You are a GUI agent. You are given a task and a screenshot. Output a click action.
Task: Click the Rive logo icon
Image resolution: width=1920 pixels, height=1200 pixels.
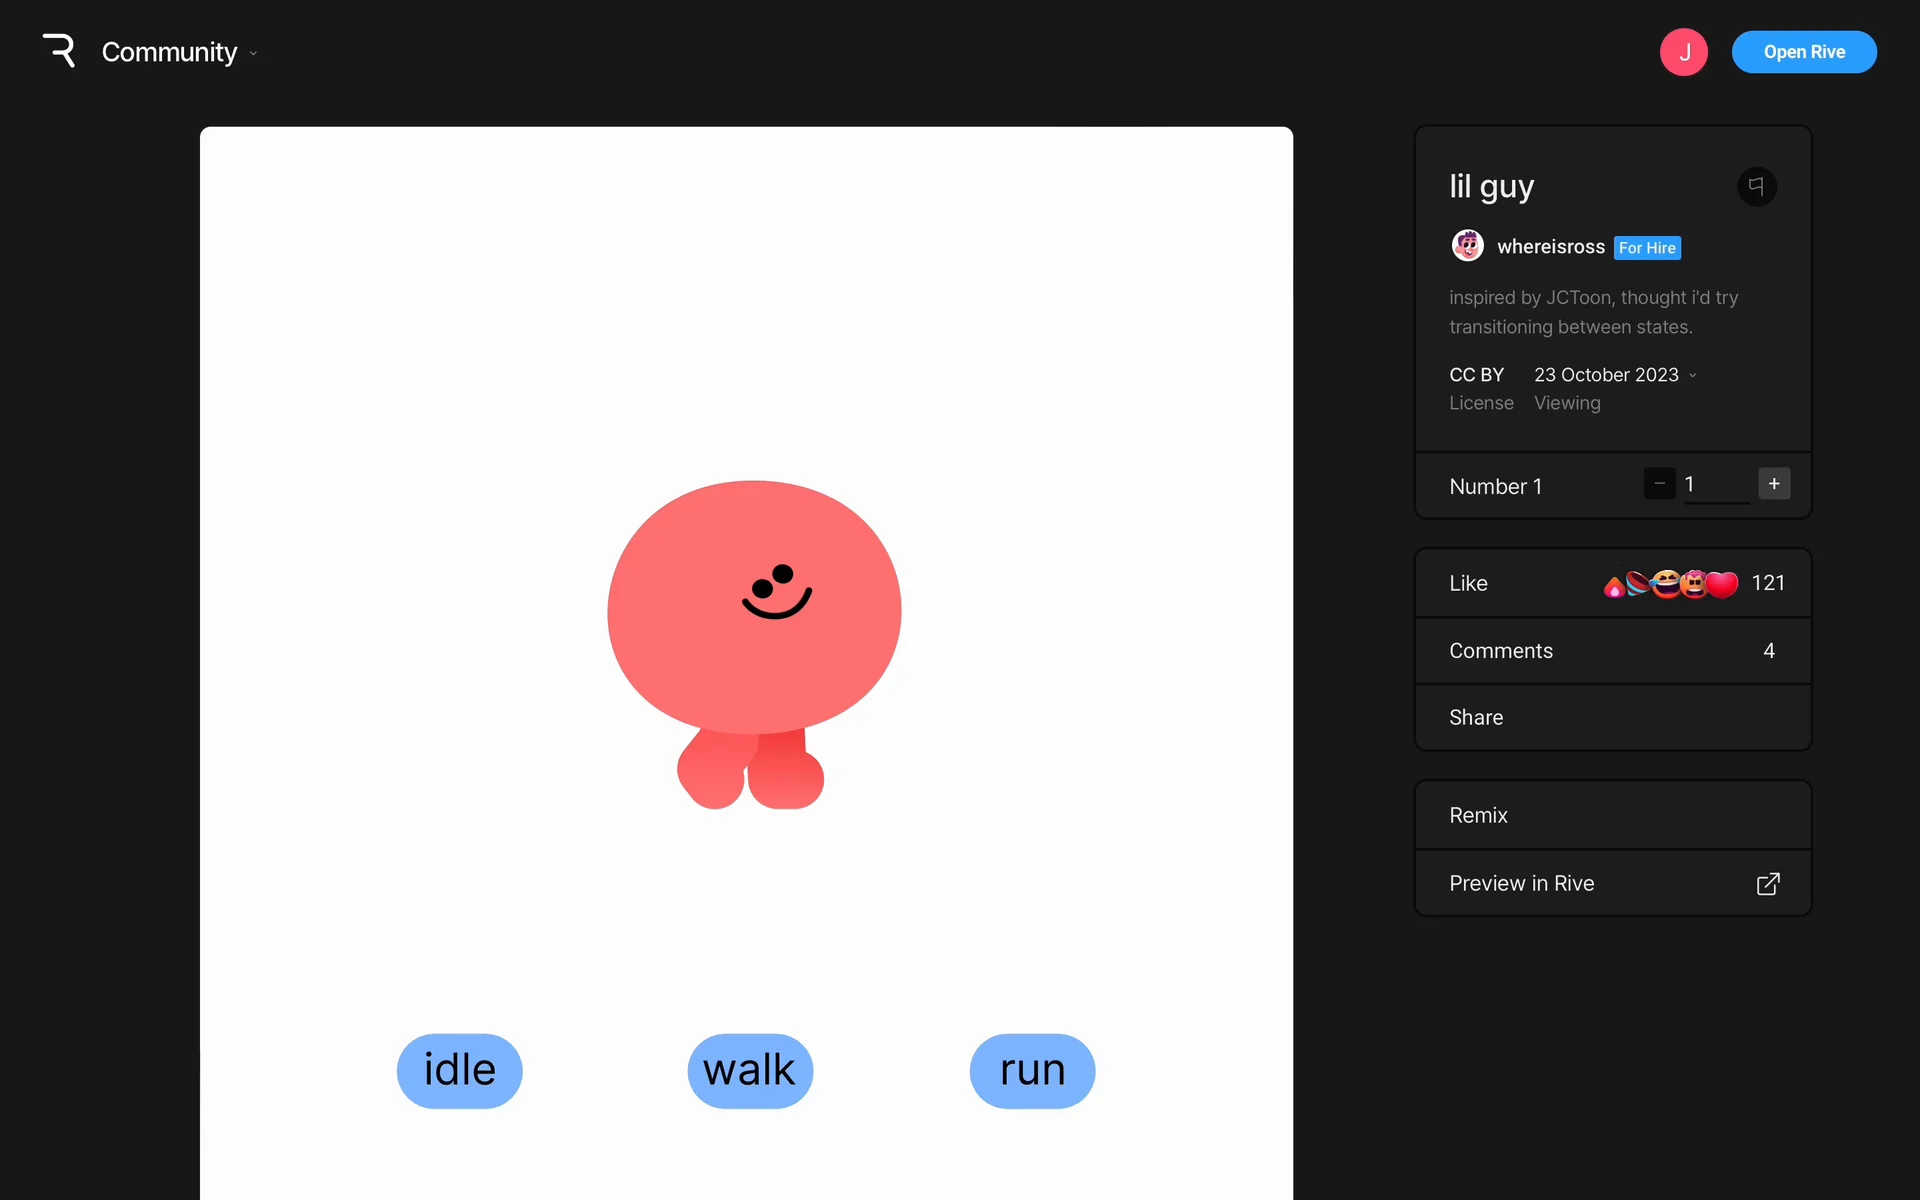tap(59, 51)
